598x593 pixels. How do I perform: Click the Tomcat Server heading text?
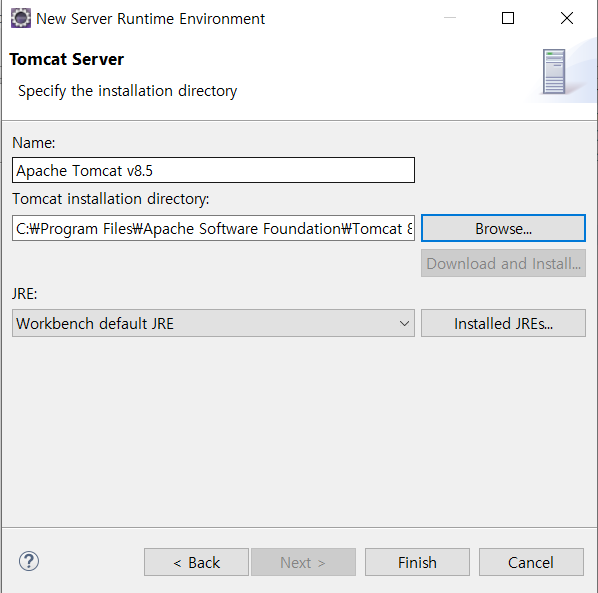(67, 59)
